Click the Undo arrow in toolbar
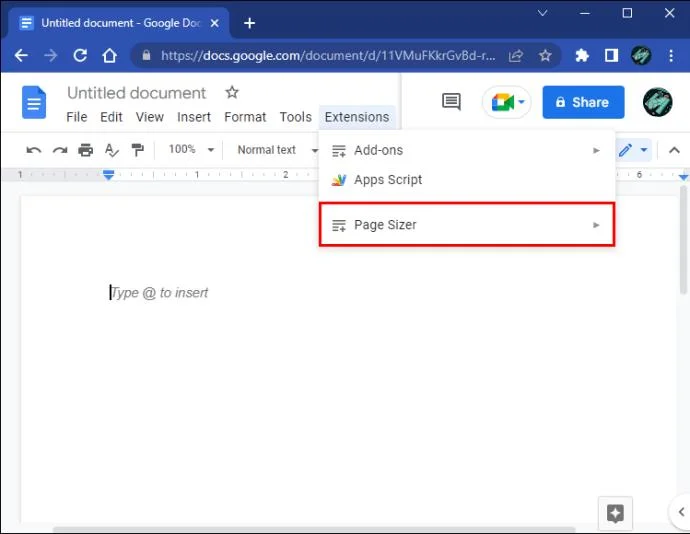690x534 pixels. [x=34, y=150]
